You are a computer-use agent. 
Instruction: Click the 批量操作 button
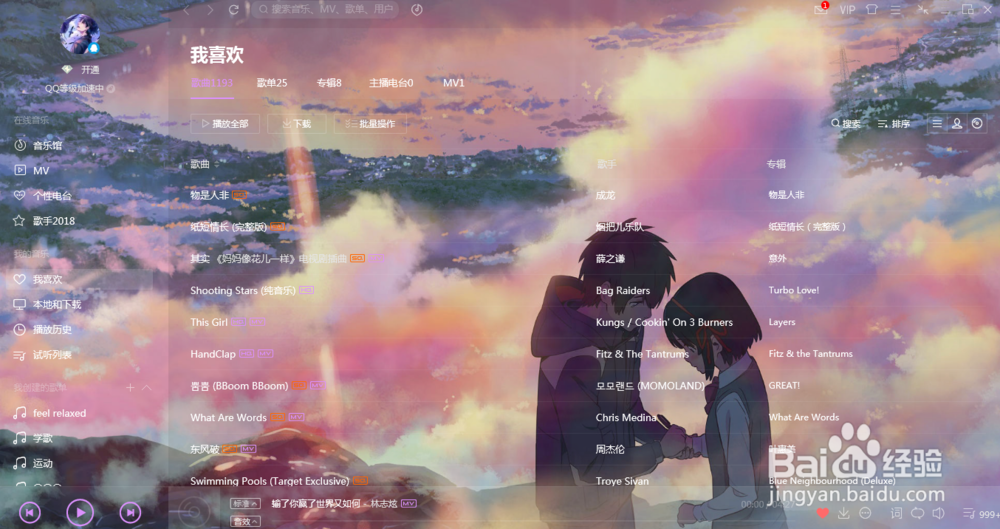[x=370, y=124]
